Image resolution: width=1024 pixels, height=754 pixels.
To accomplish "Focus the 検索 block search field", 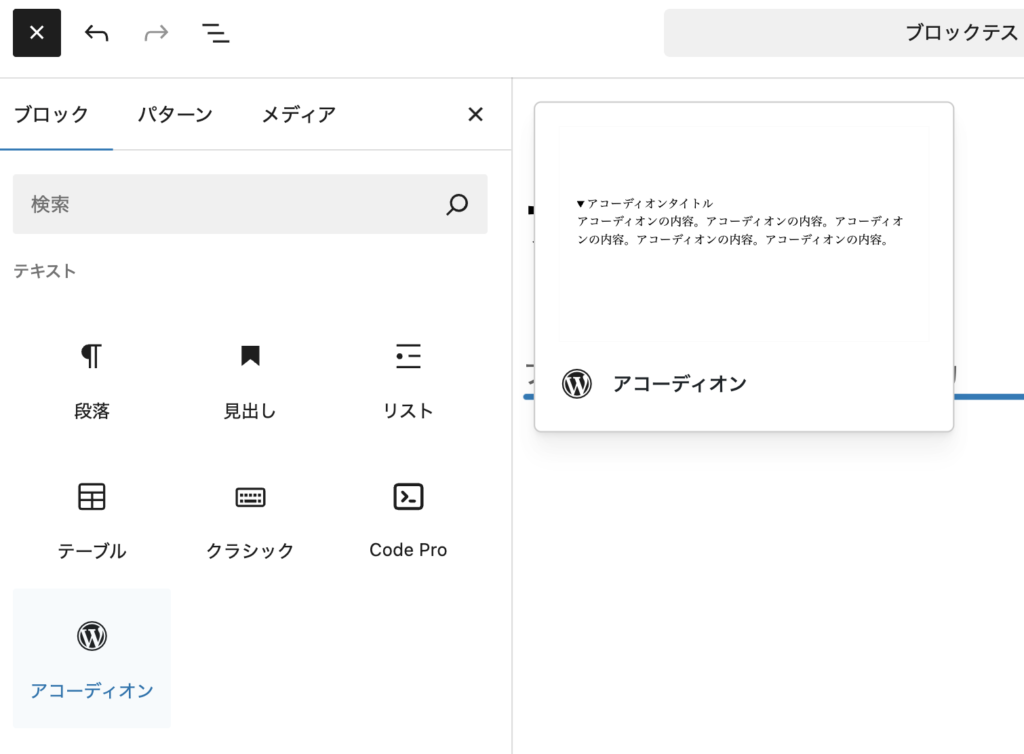I will 230,204.
